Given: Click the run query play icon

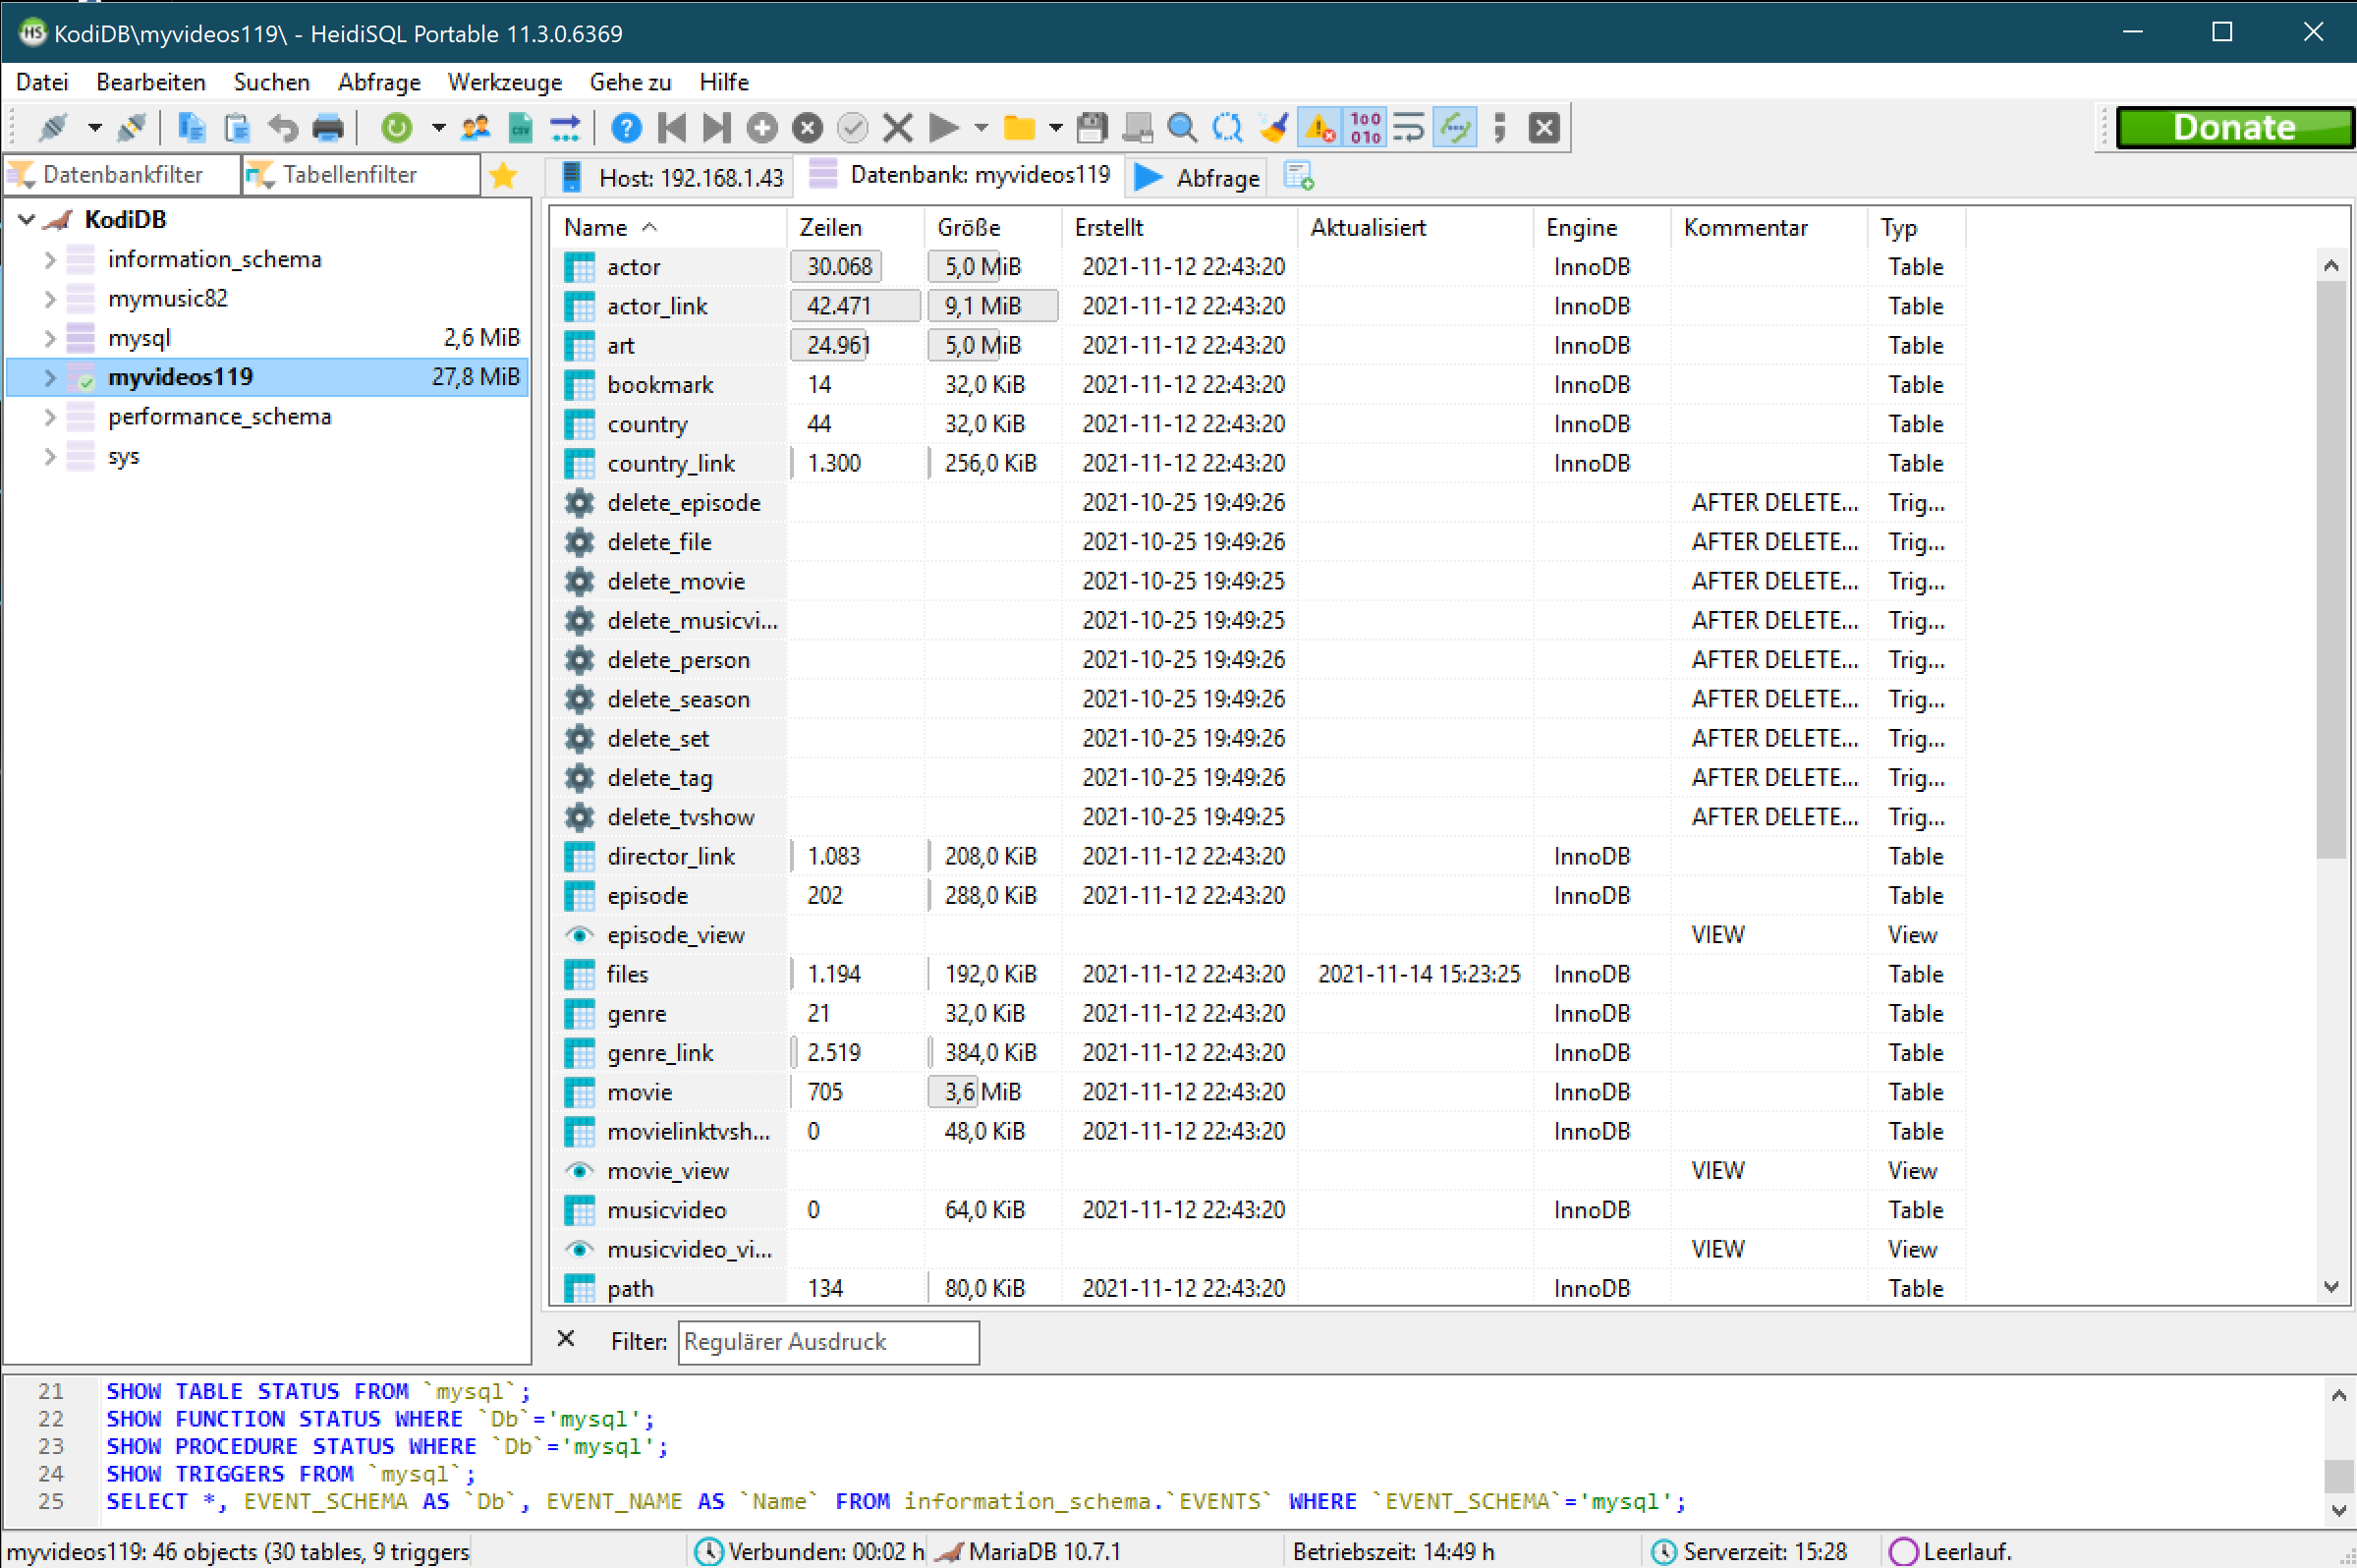Looking at the screenshot, I should tap(943, 128).
